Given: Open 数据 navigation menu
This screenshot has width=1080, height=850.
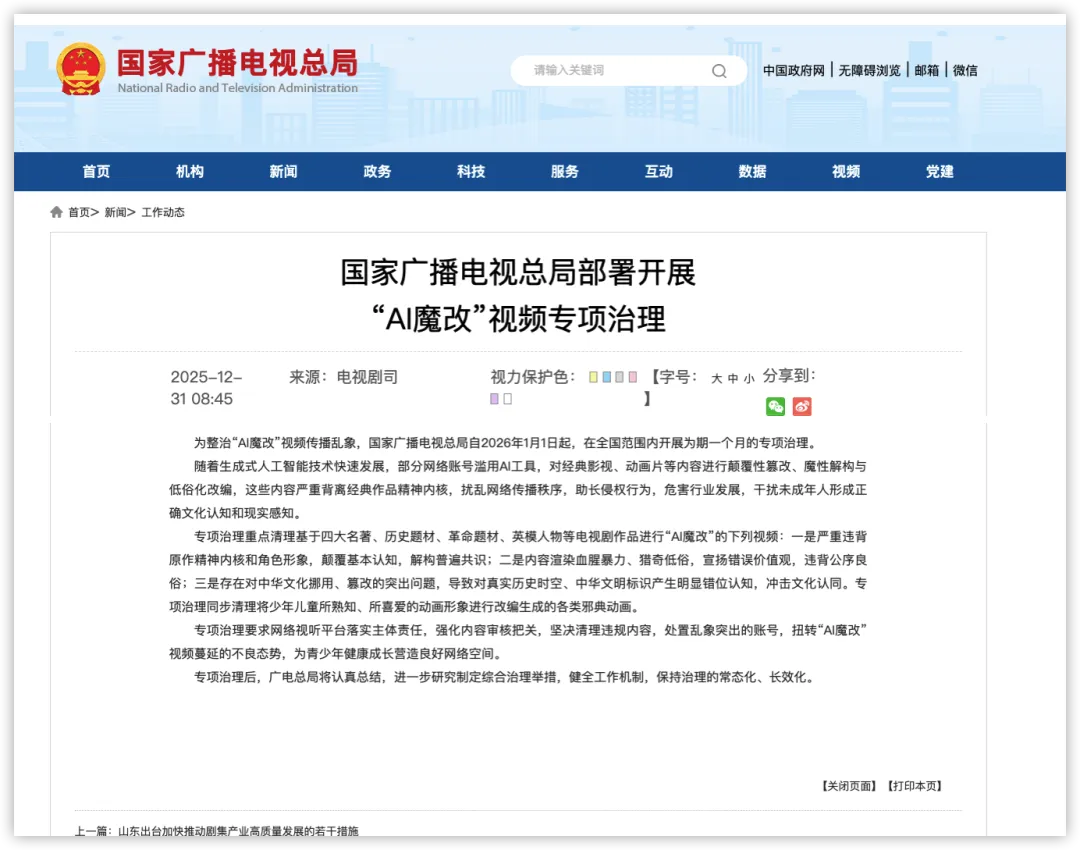Looking at the screenshot, I should pyautogui.click(x=752, y=172).
